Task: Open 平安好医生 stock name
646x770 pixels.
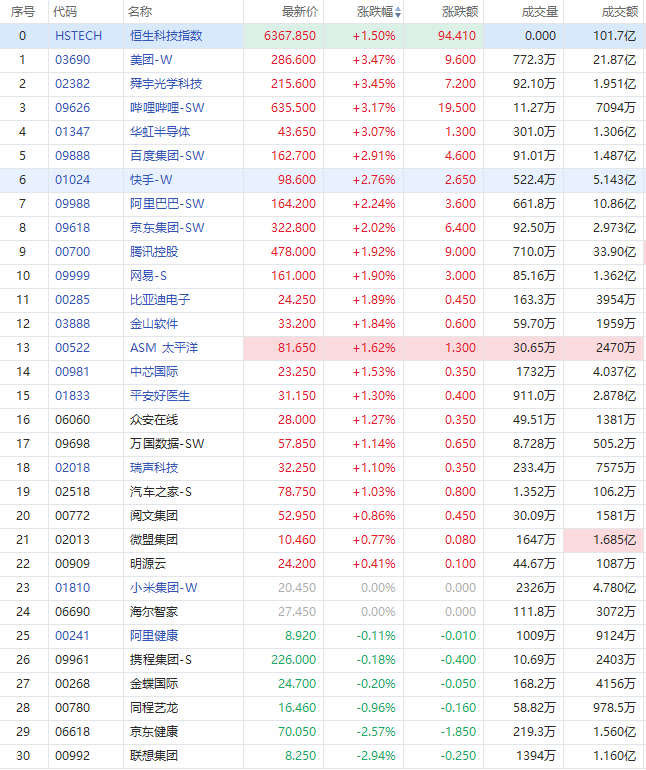Action: [x=160, y=396]
